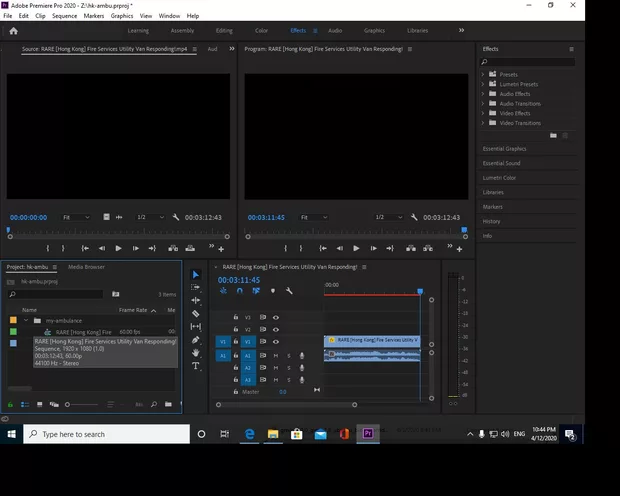This screenshot has height=496, width=620.
Task: Select the Hand tool
Action: [x=196, y=353]
